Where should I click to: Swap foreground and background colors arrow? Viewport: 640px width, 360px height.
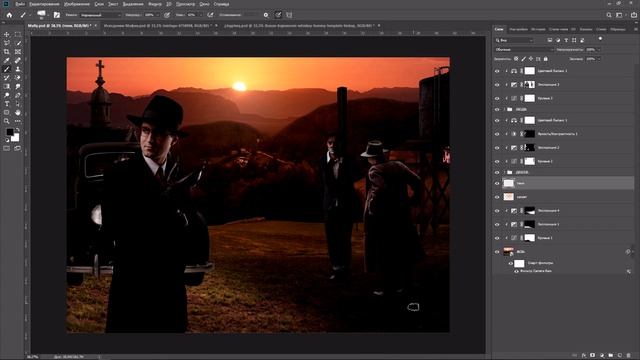click(x=18, y=130)
